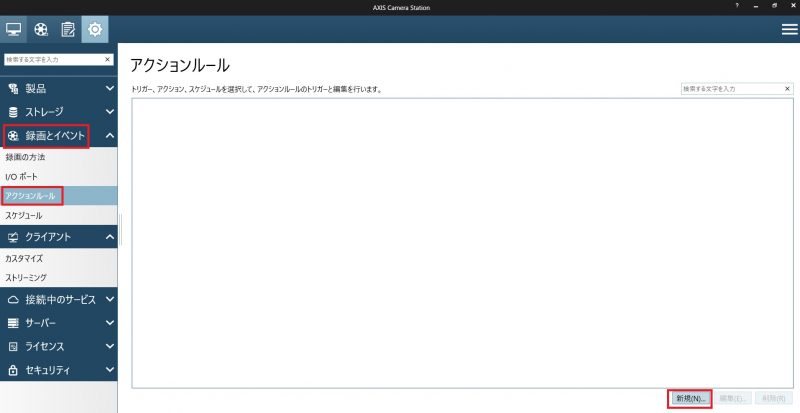The width and height of the screenshot is (800, 413).
Task: Click the ライセンス license icon
Action: tap(13, 347)
